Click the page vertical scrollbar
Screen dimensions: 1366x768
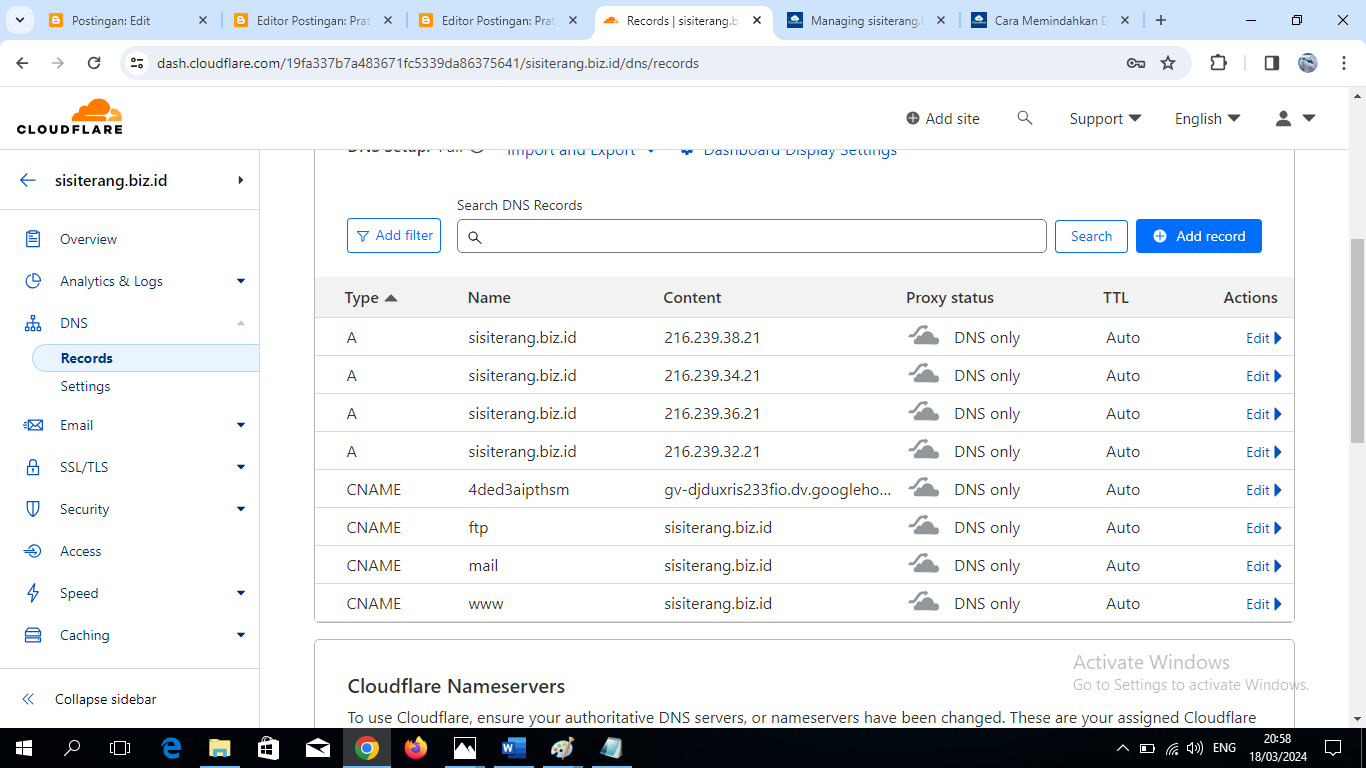(x=1357, y=340)
